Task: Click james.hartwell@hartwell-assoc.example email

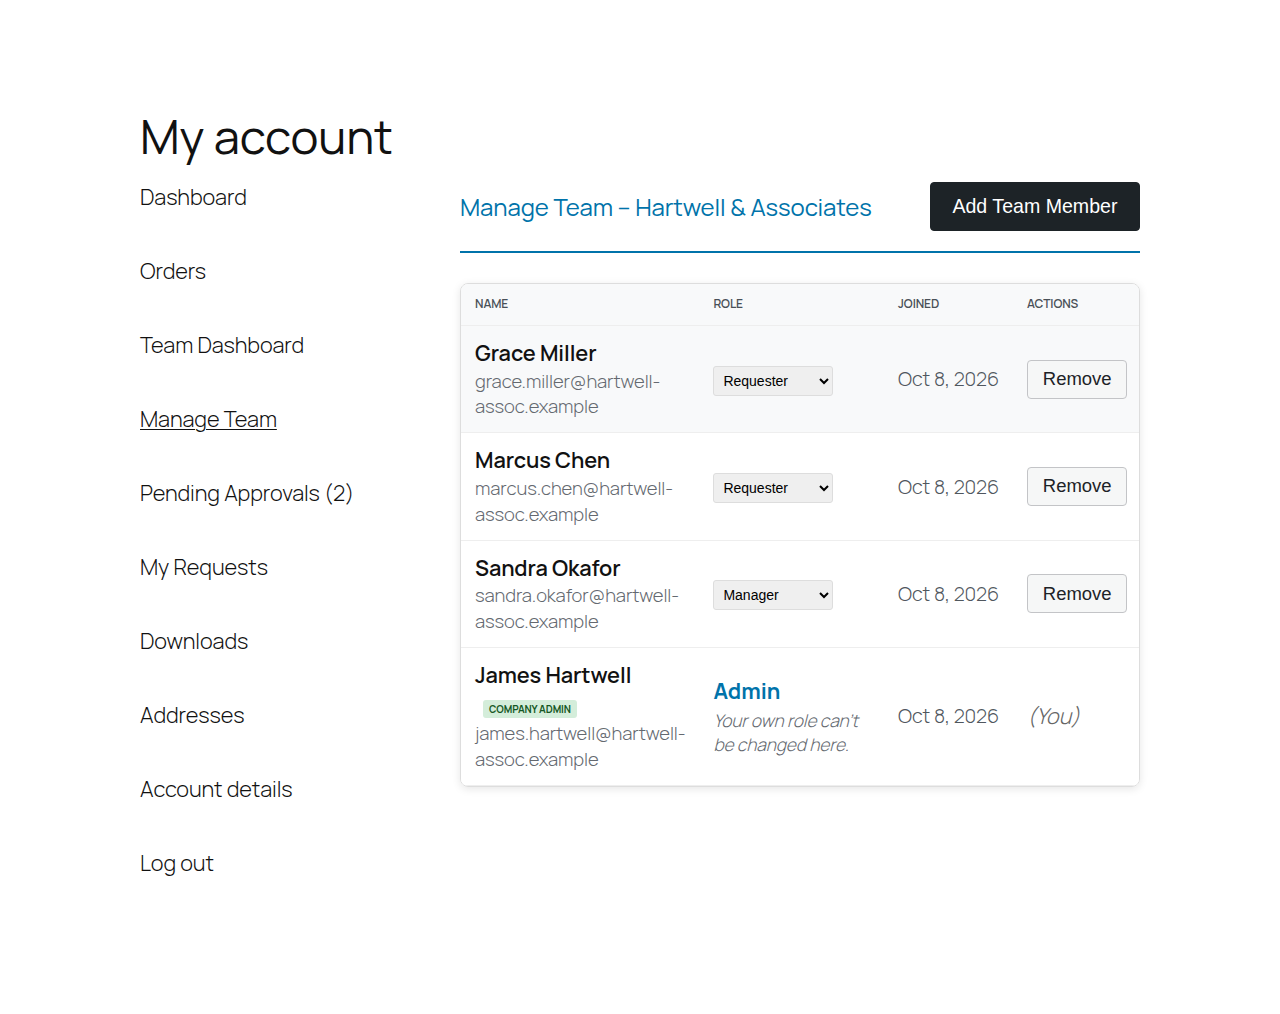Action: pyautogui.click(x=580, y=747)
